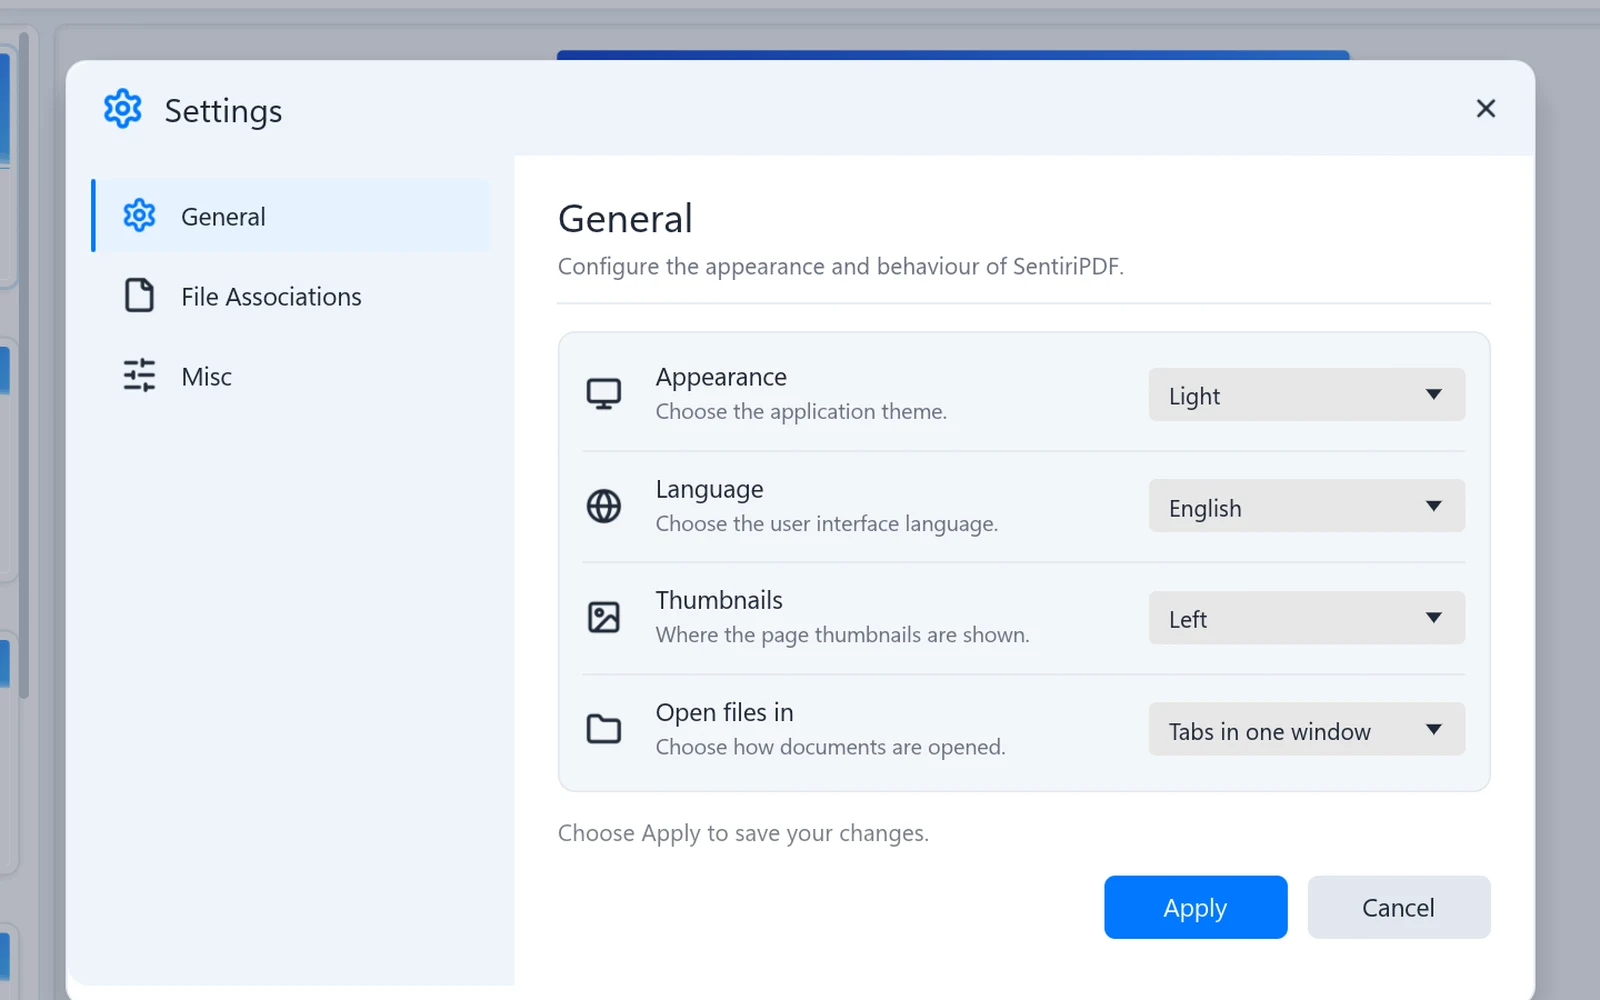
Task: Click 'Configure the appearance and behaviour of SentiriPDF.' text
Action: (841, 266)
